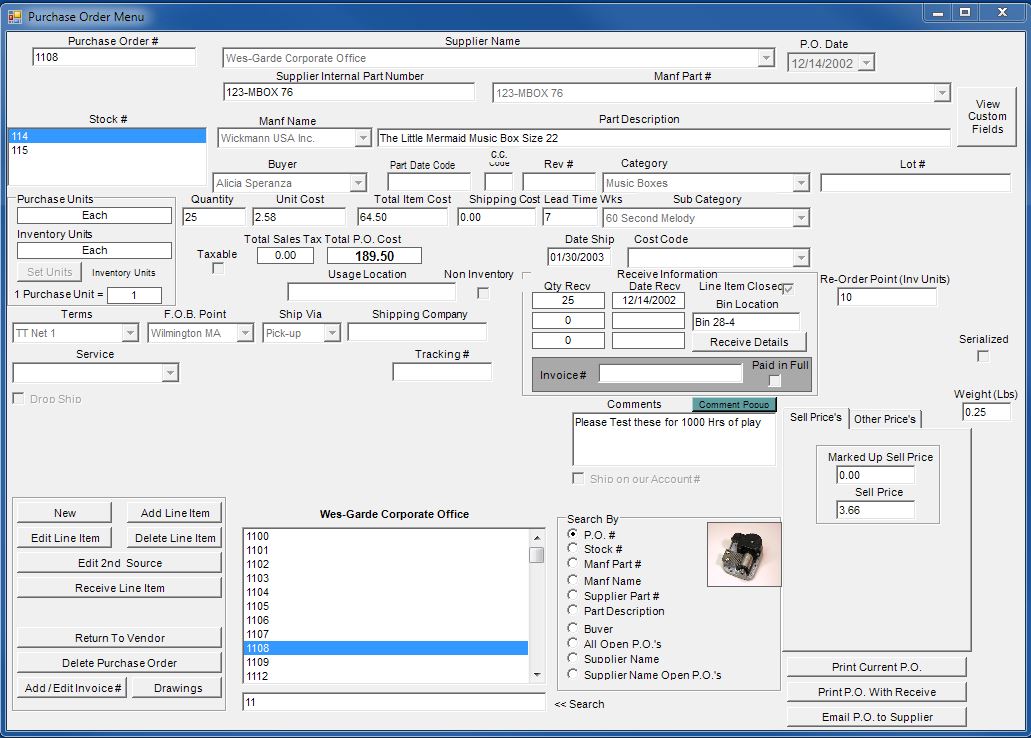Click the music box part thumbnail
Screen dimensions: 1031x738
[x=744, y=554]
